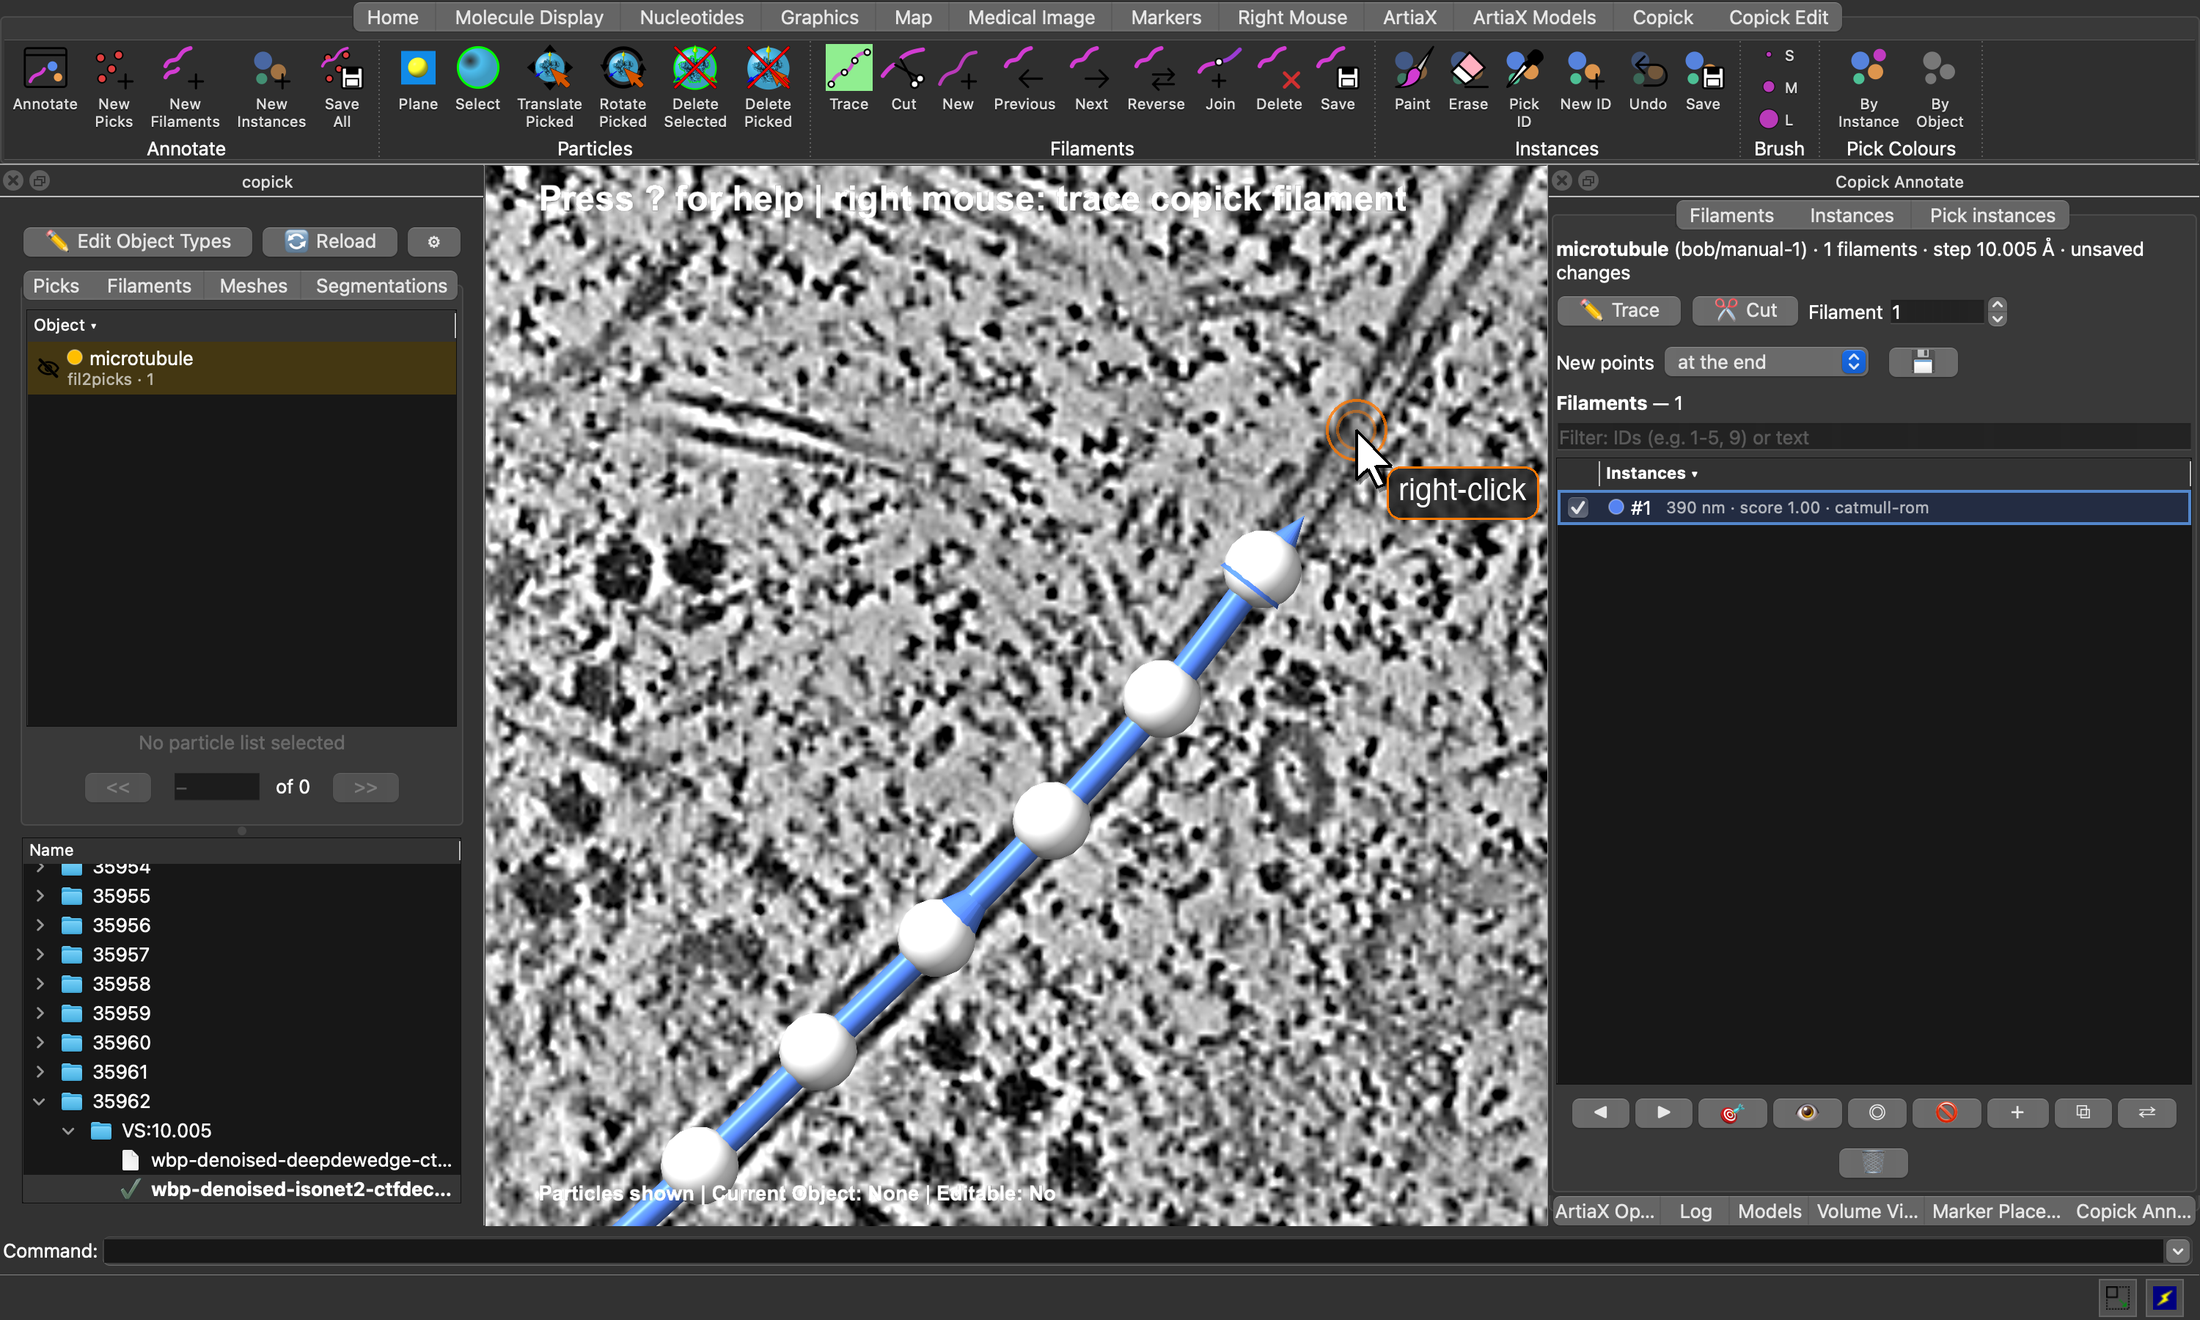Toggle visibility of microtubule object

(47, 368)
